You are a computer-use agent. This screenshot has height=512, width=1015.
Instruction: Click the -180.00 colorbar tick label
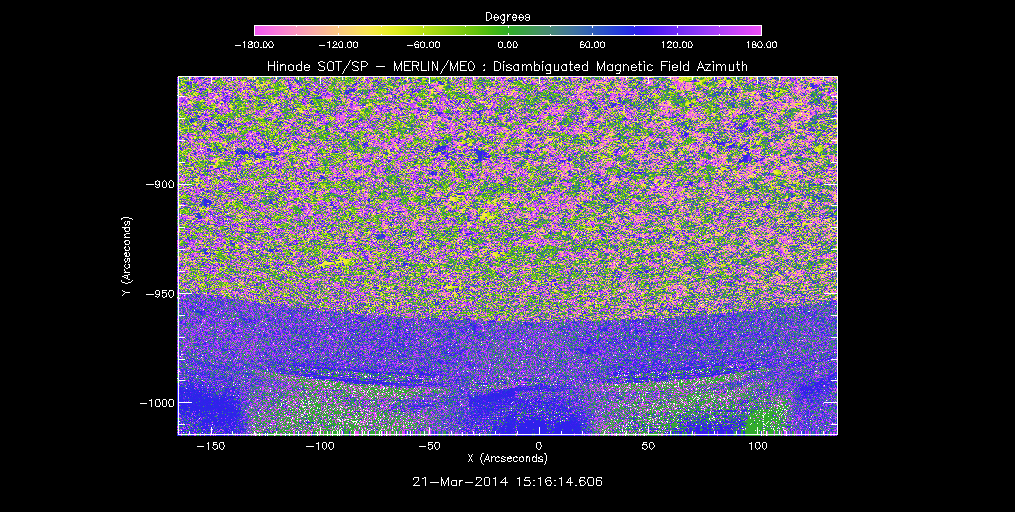coord(254,45)
